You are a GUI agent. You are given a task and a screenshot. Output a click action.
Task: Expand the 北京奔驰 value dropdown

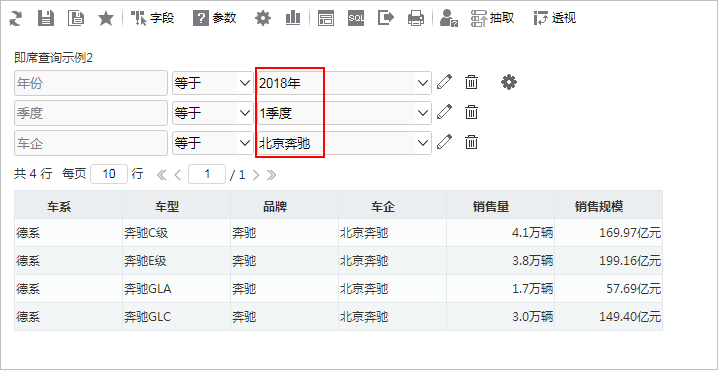422,143
